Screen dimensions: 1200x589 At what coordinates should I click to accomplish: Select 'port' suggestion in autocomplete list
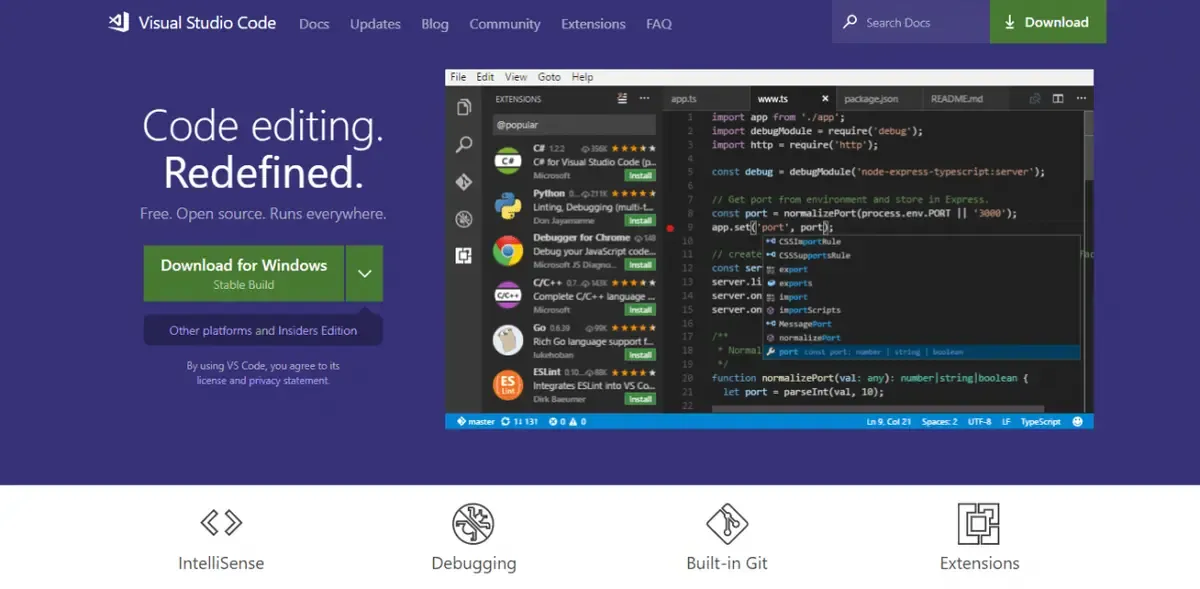(x=921, y=352)
